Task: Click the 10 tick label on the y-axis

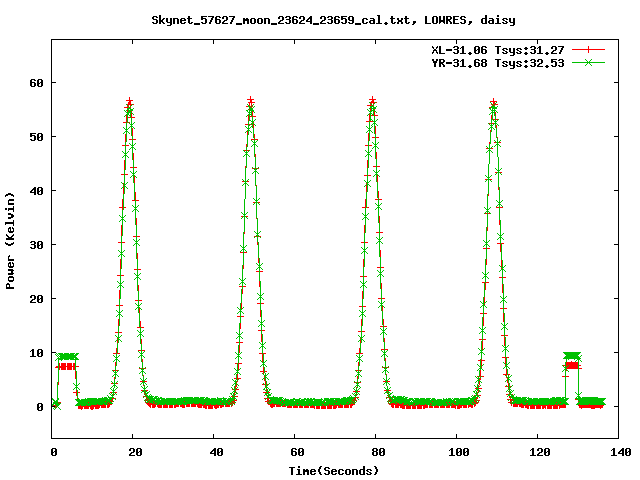Action: coord(36,353)
